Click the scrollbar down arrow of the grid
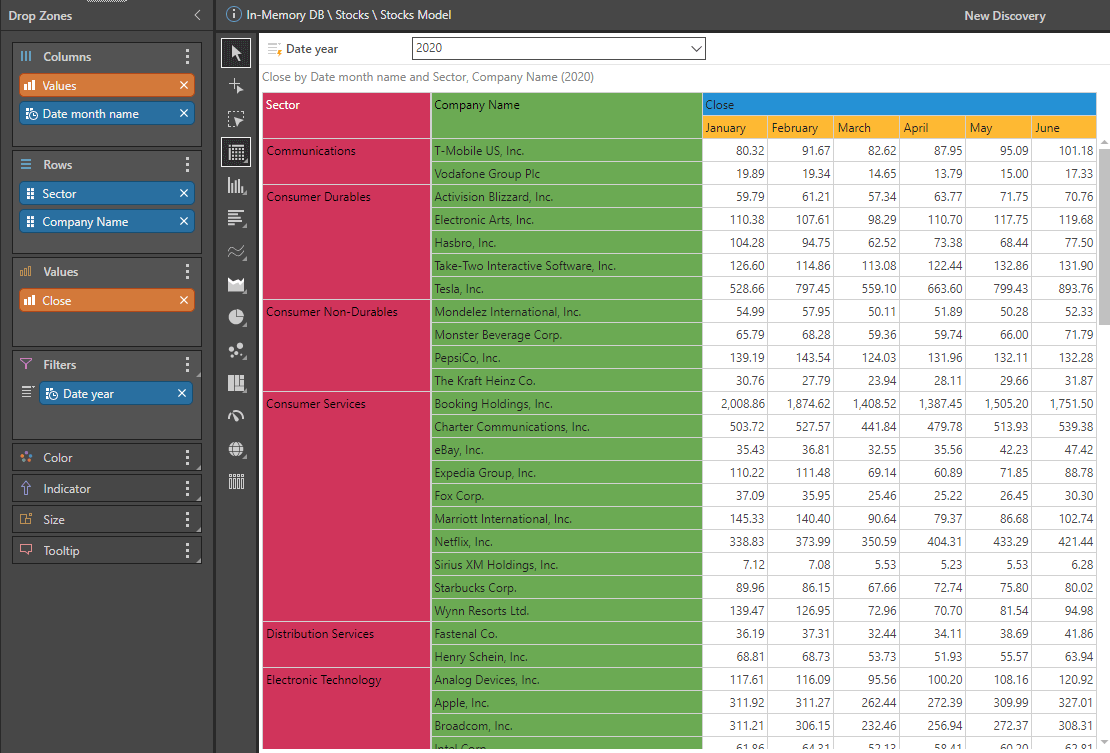Image resolution: width=1110 pixels, height=753 pixels. coord(1104,742)
